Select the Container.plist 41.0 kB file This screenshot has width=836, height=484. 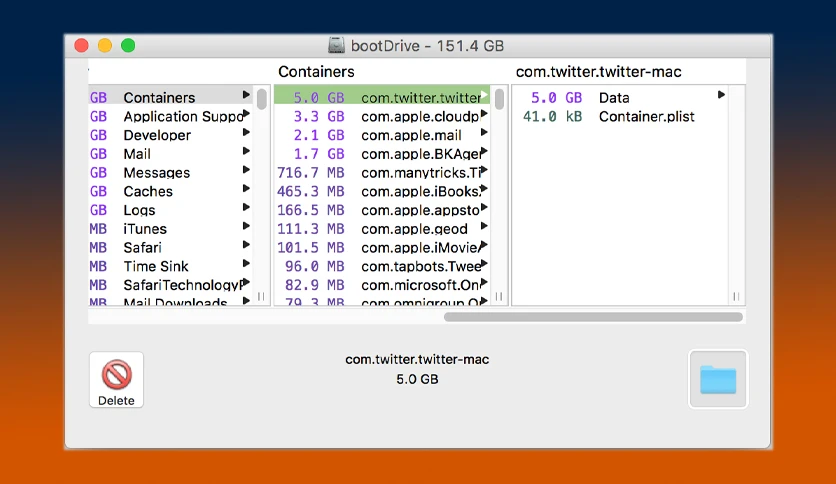[x=620, y=116]
